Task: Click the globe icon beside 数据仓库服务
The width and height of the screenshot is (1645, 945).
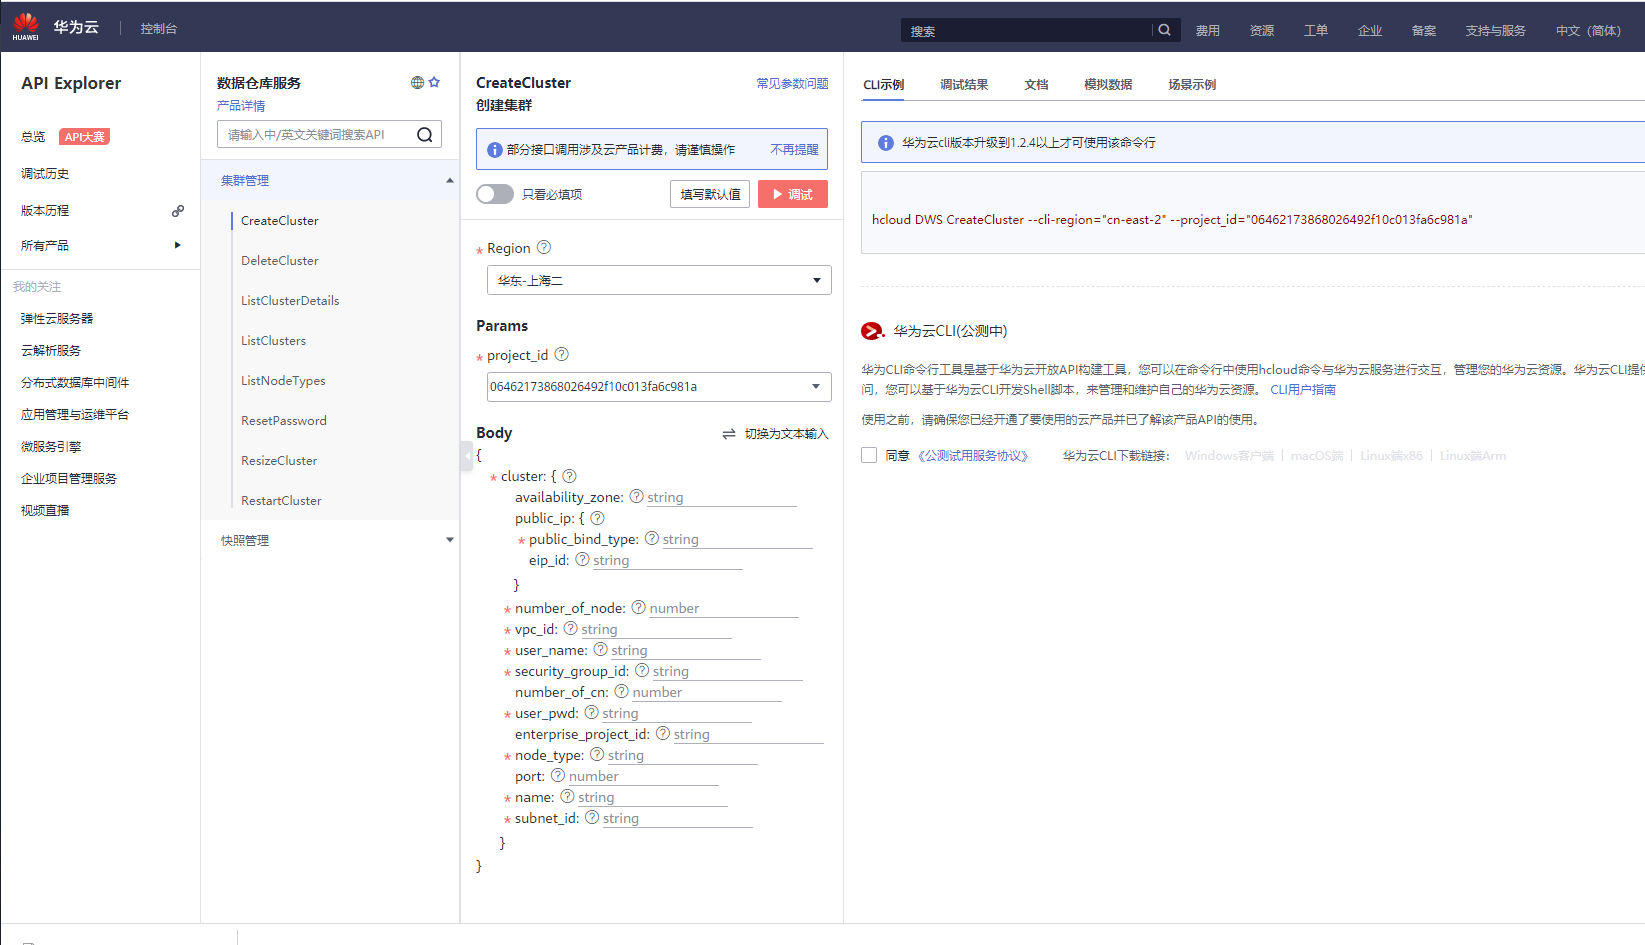Action: click(417, 83)
